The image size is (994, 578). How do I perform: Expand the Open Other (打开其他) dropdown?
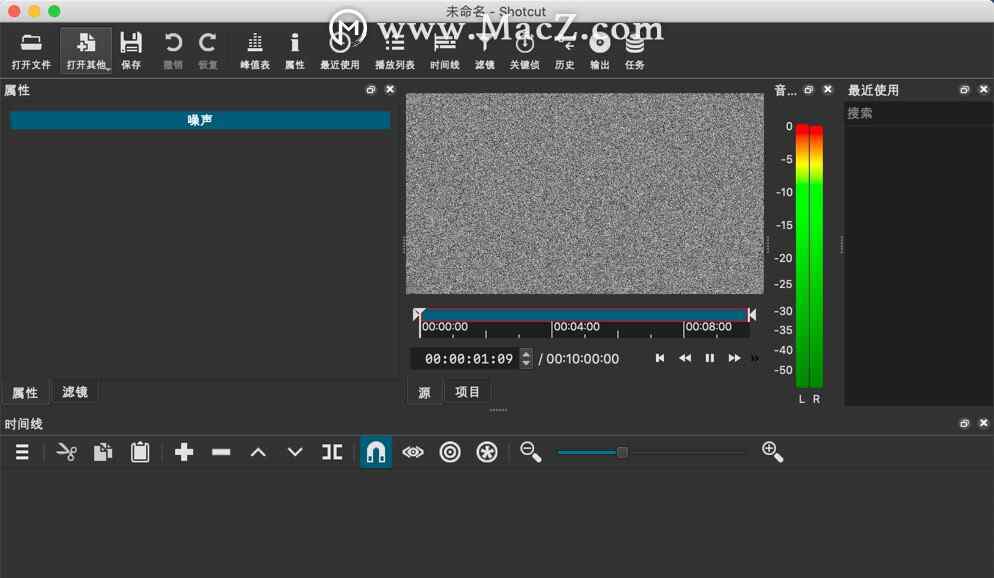click(87, 50)
